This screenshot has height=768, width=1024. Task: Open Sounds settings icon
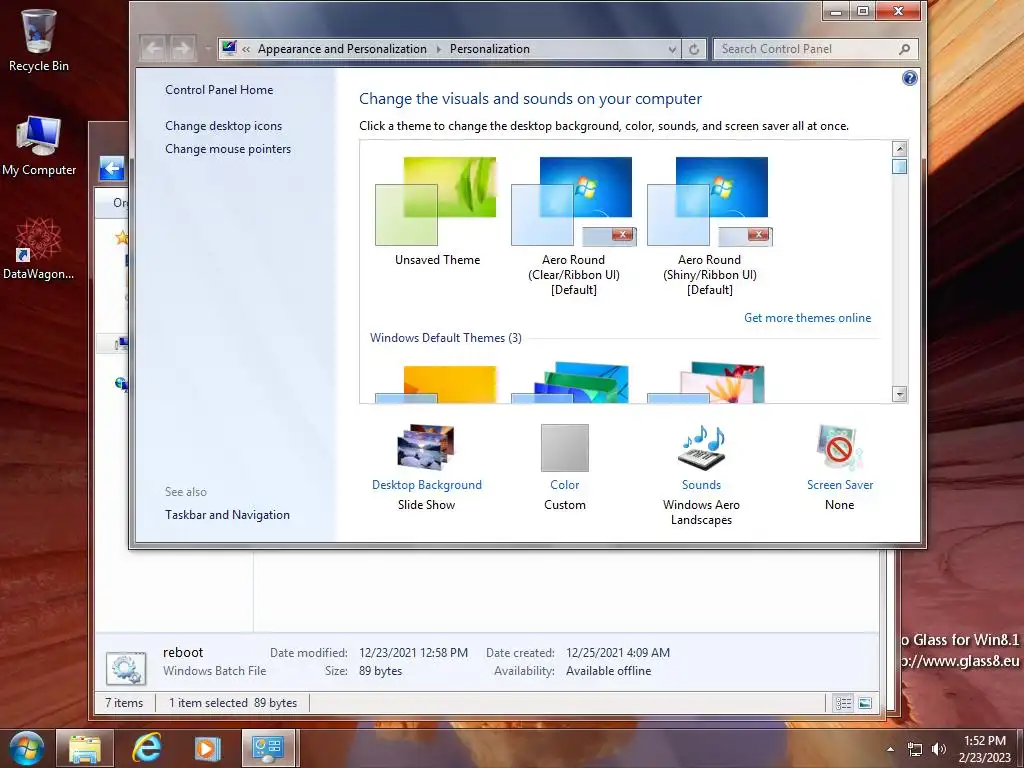click(701, 447)
